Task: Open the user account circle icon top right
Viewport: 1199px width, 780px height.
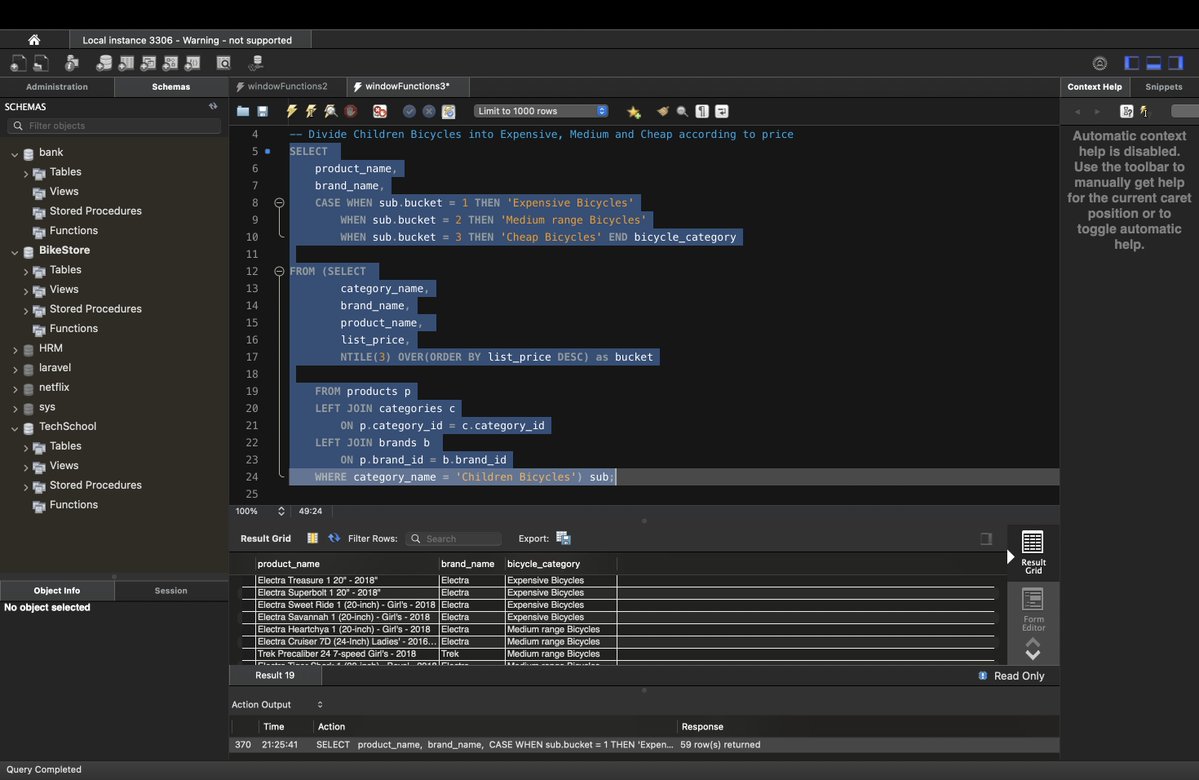Action: tap(1100, 63)
